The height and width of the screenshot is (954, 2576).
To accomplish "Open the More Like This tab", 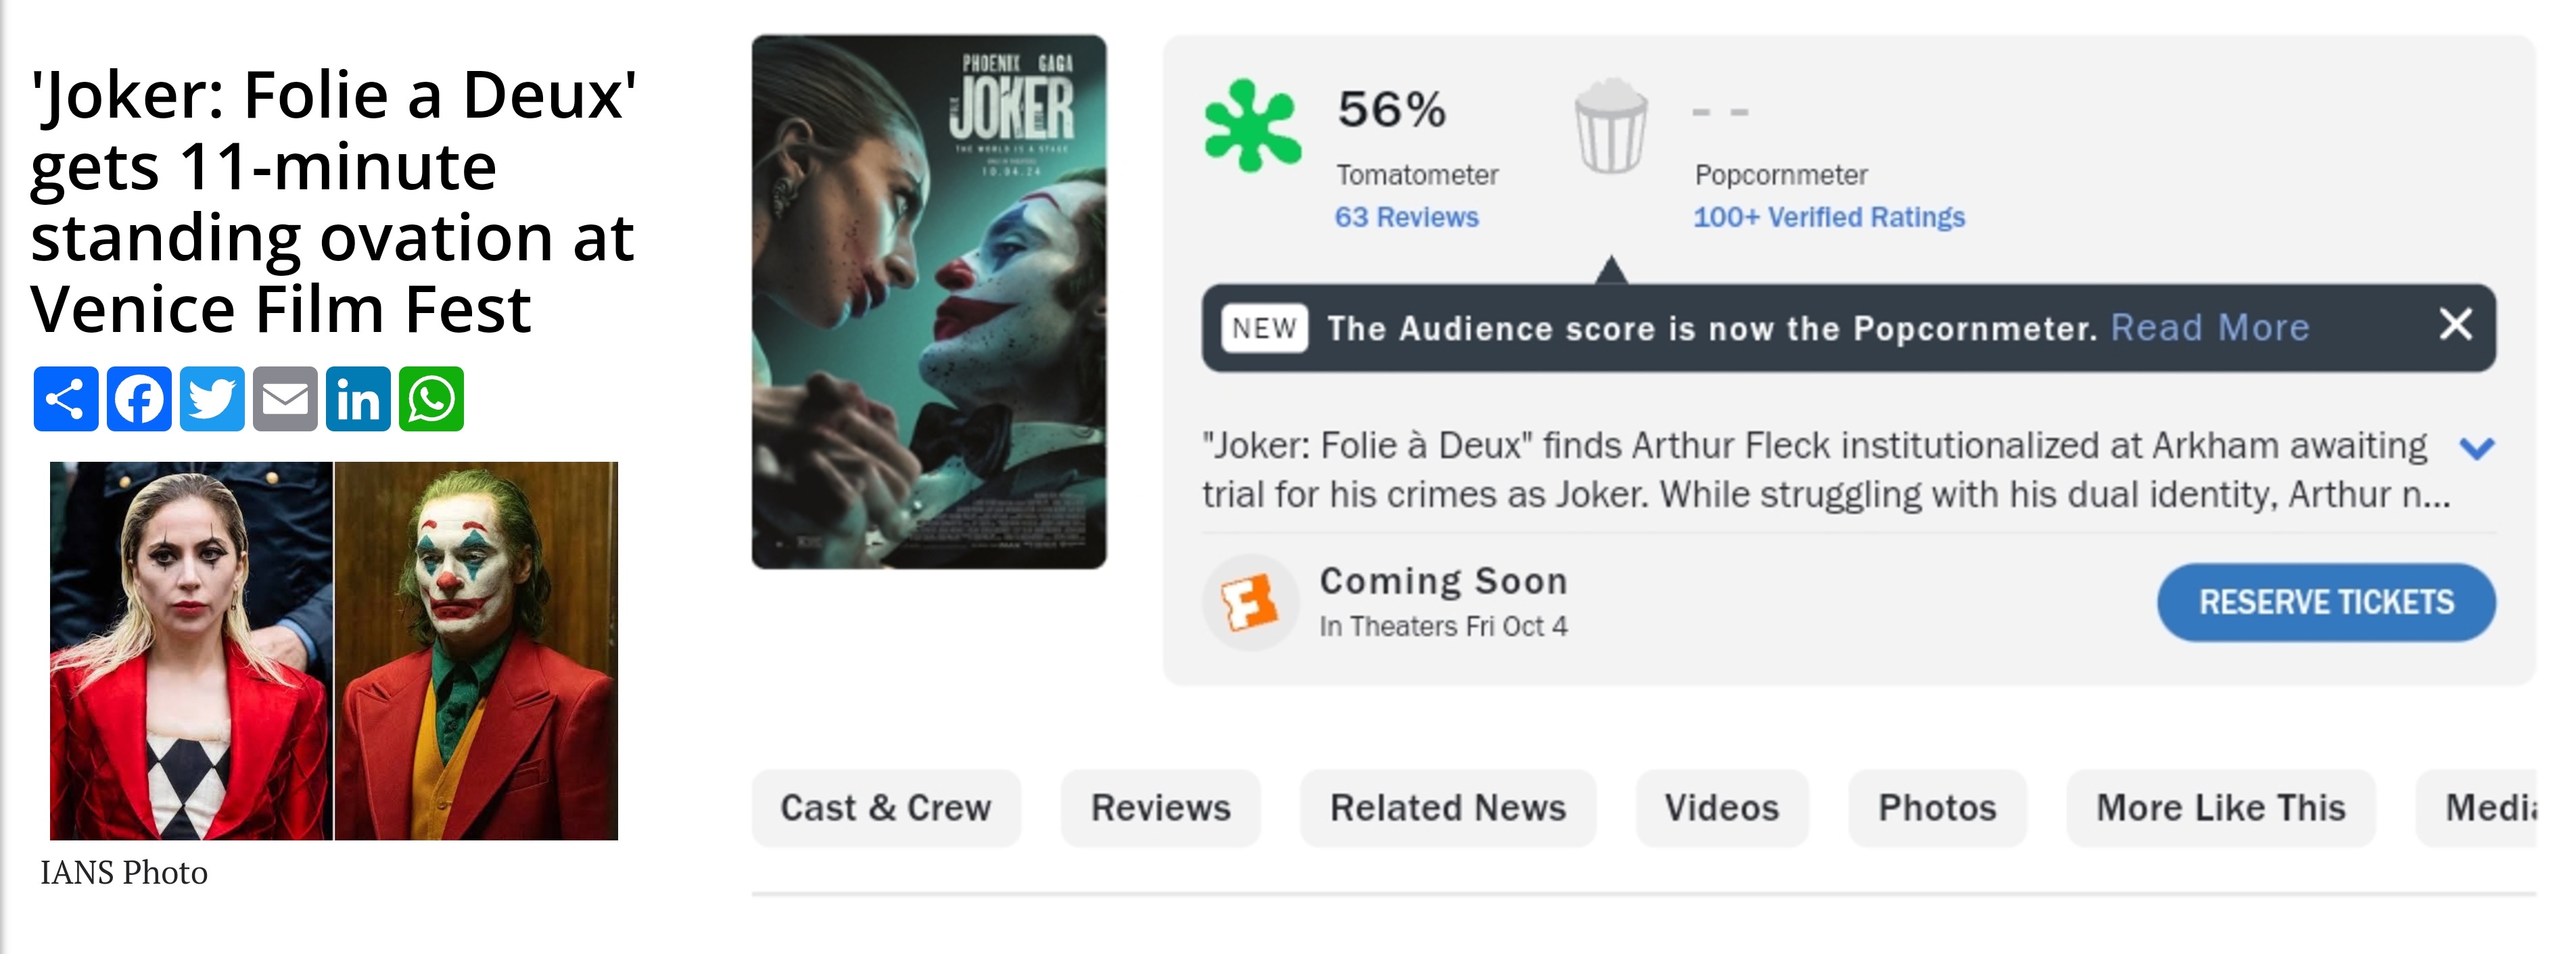I will [2220, 808].
